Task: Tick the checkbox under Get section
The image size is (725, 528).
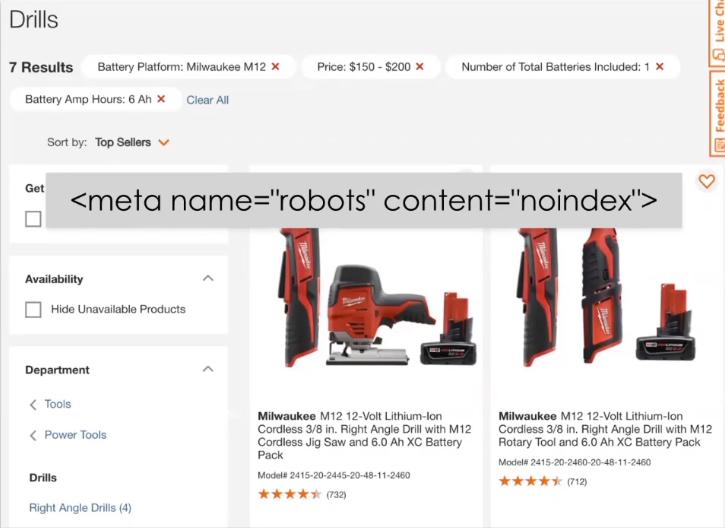Action: point(33,219)
